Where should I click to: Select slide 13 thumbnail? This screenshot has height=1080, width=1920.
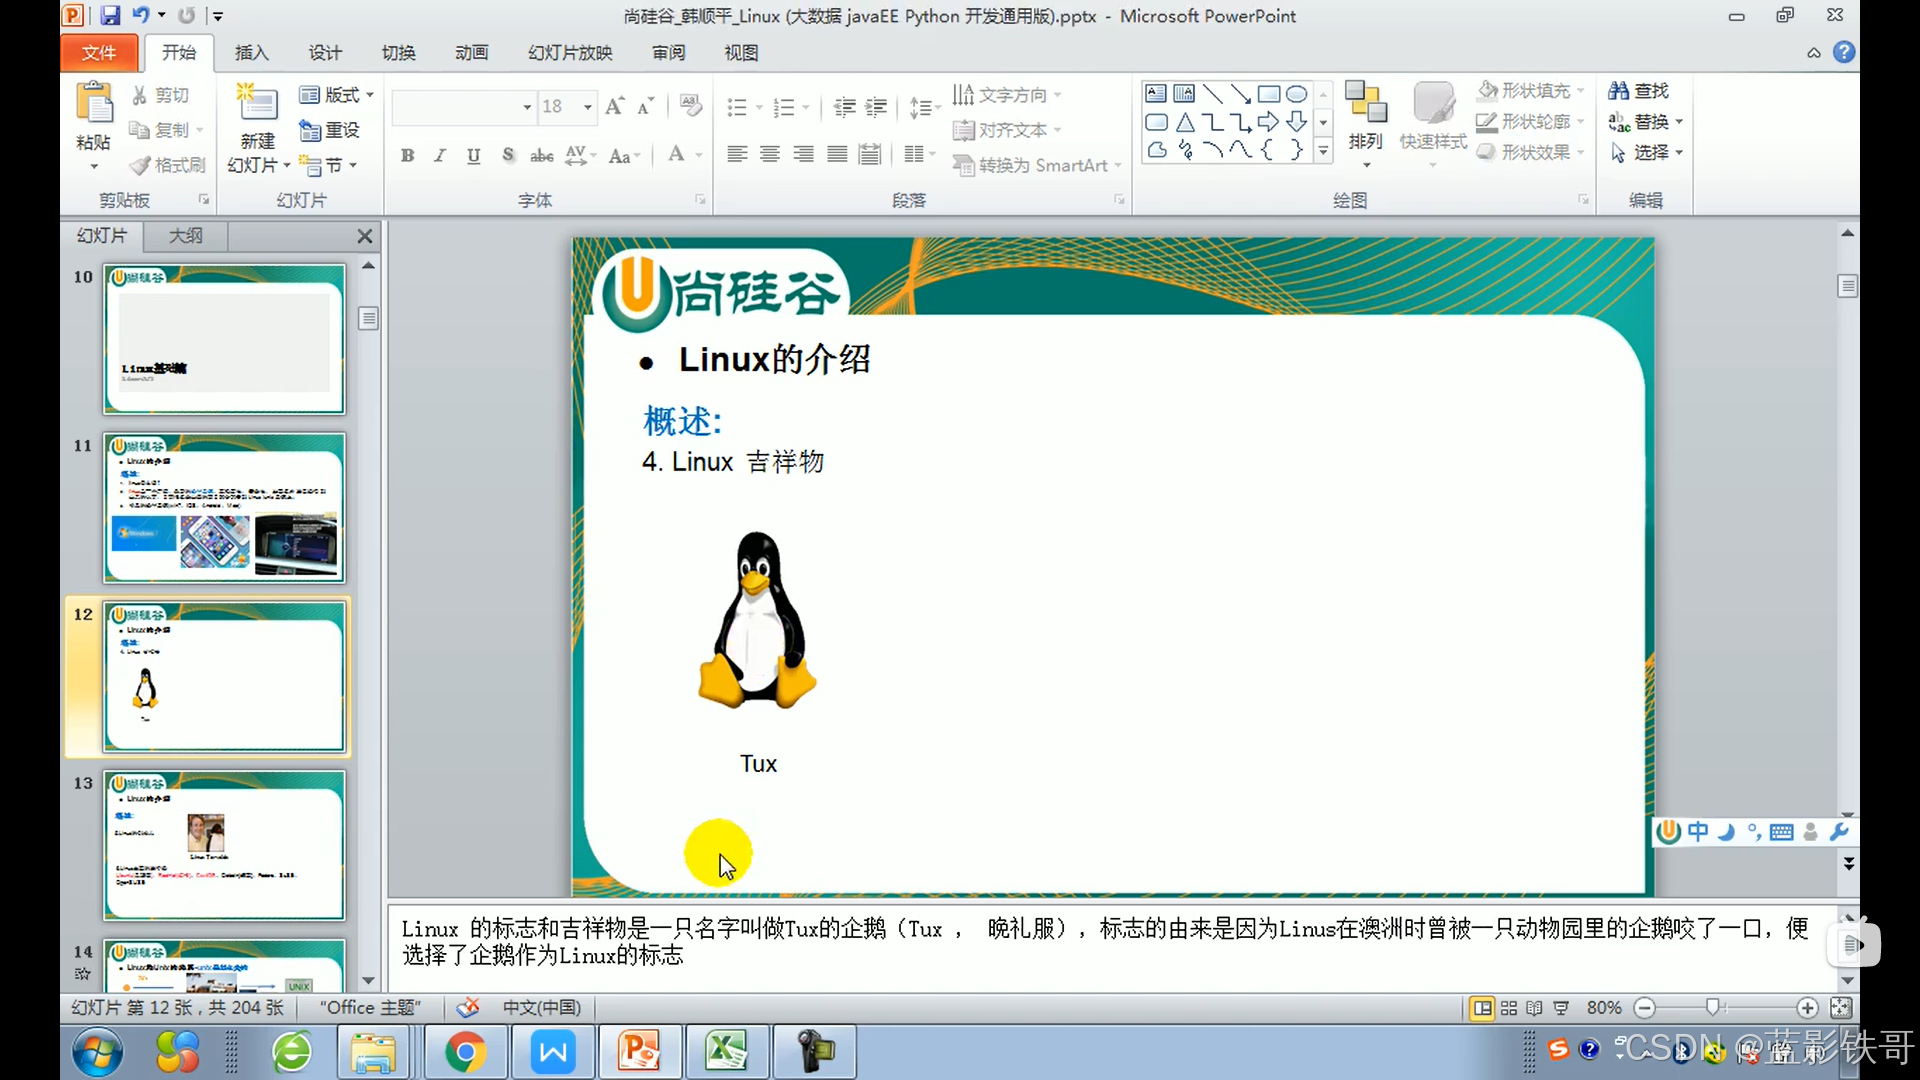pyautogui.click(x=224, y=845)
